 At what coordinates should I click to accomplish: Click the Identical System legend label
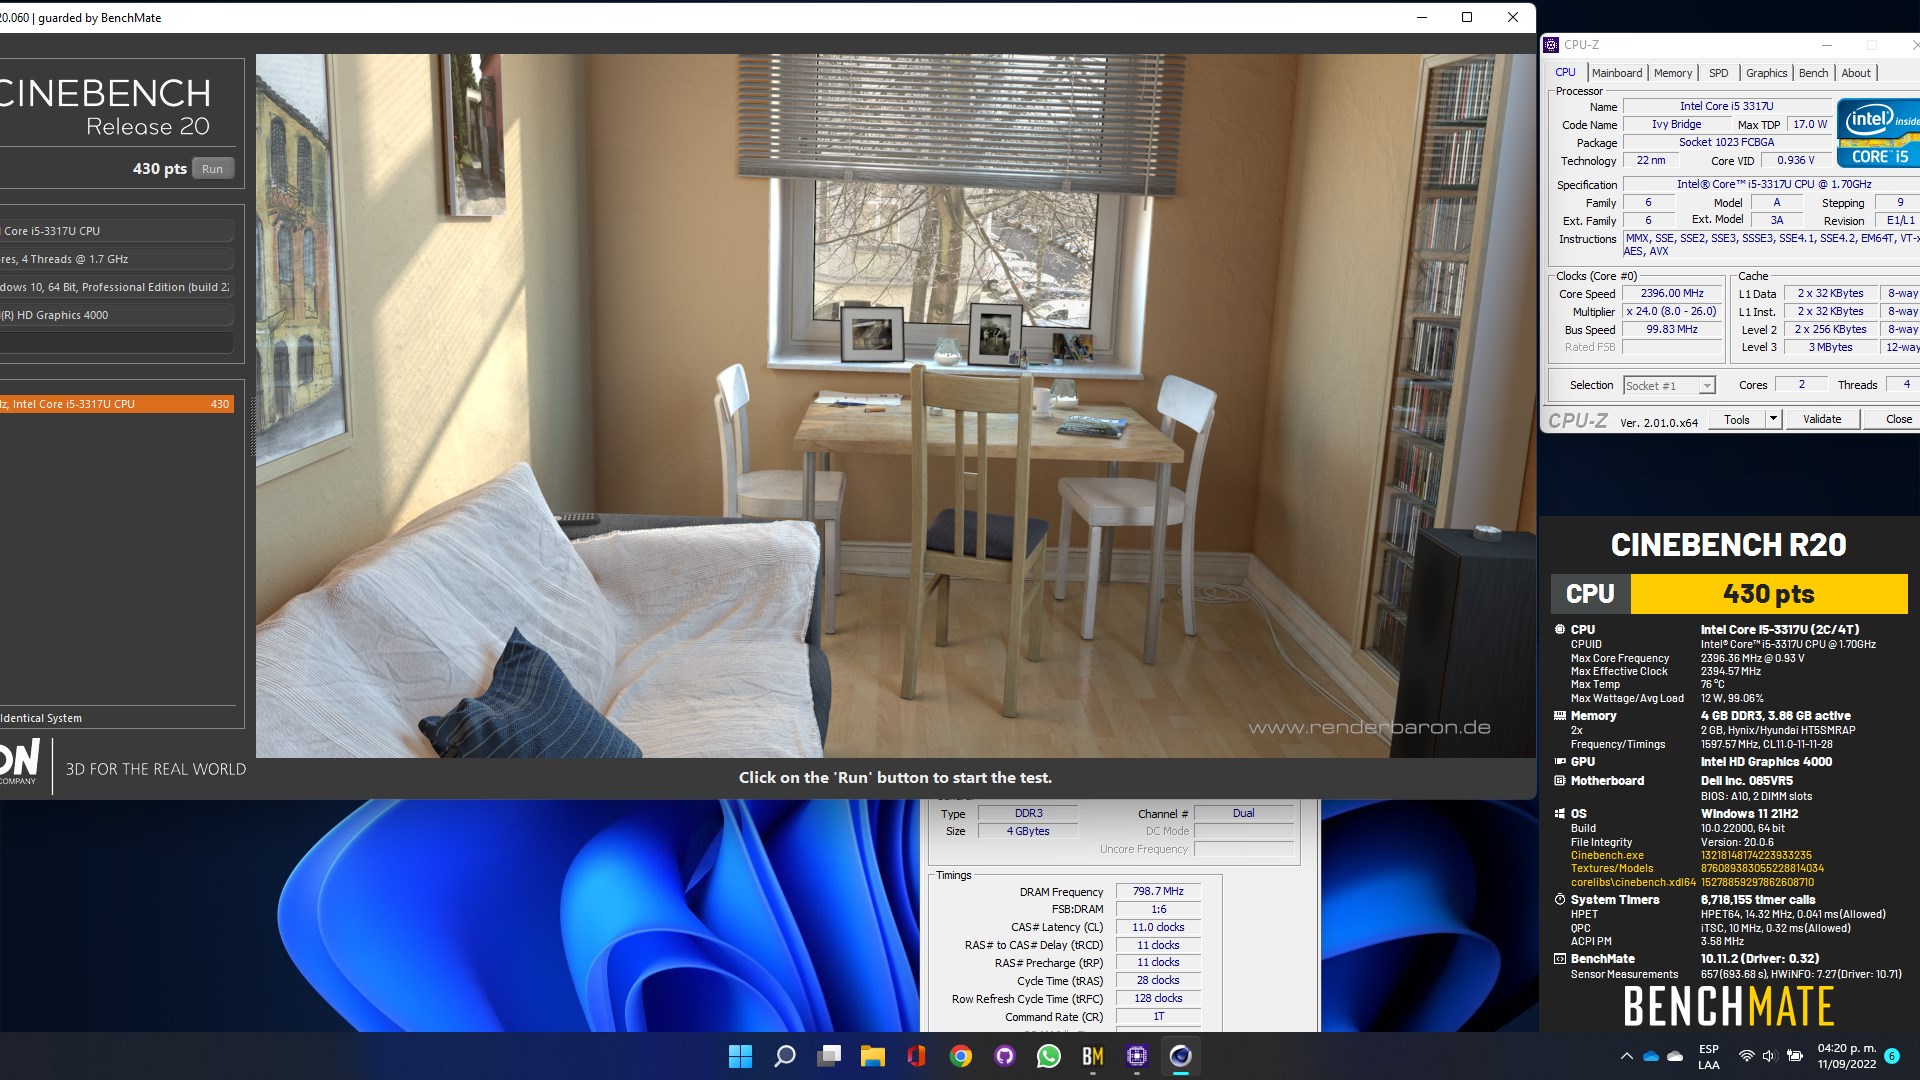(x=41, y=718)
